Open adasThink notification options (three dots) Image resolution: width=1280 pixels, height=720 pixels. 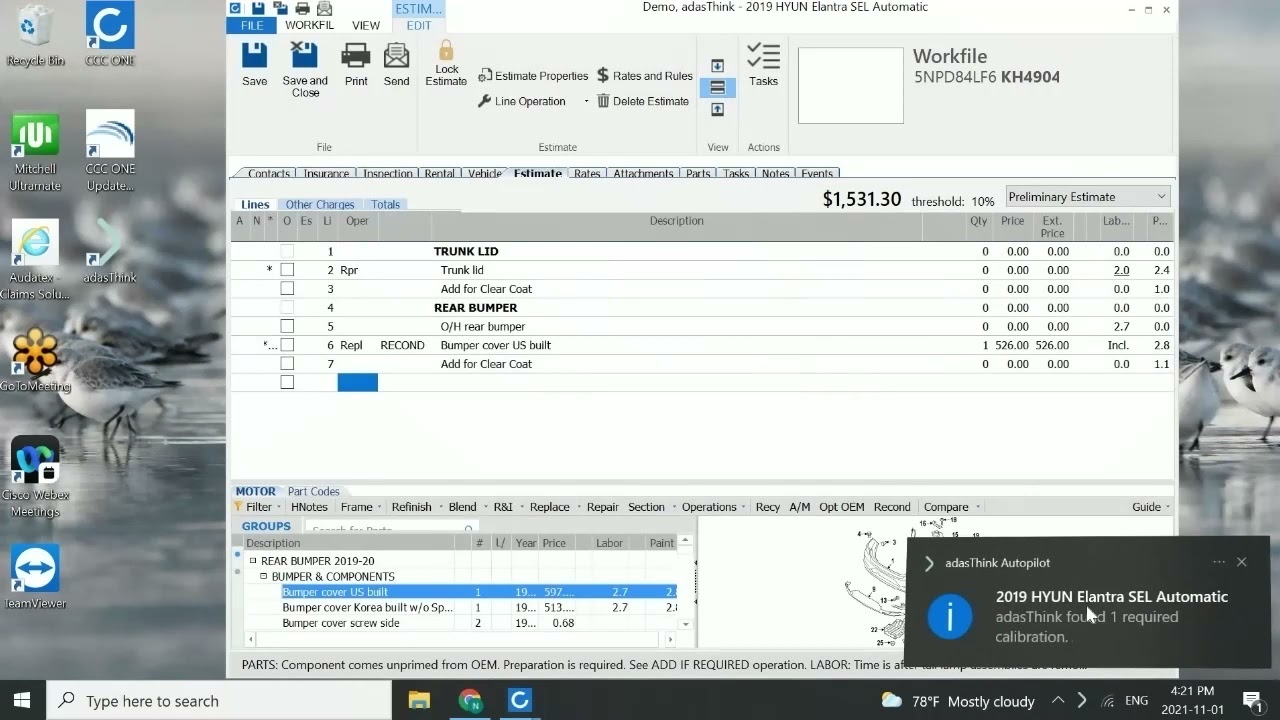[x=1218, y=562]
